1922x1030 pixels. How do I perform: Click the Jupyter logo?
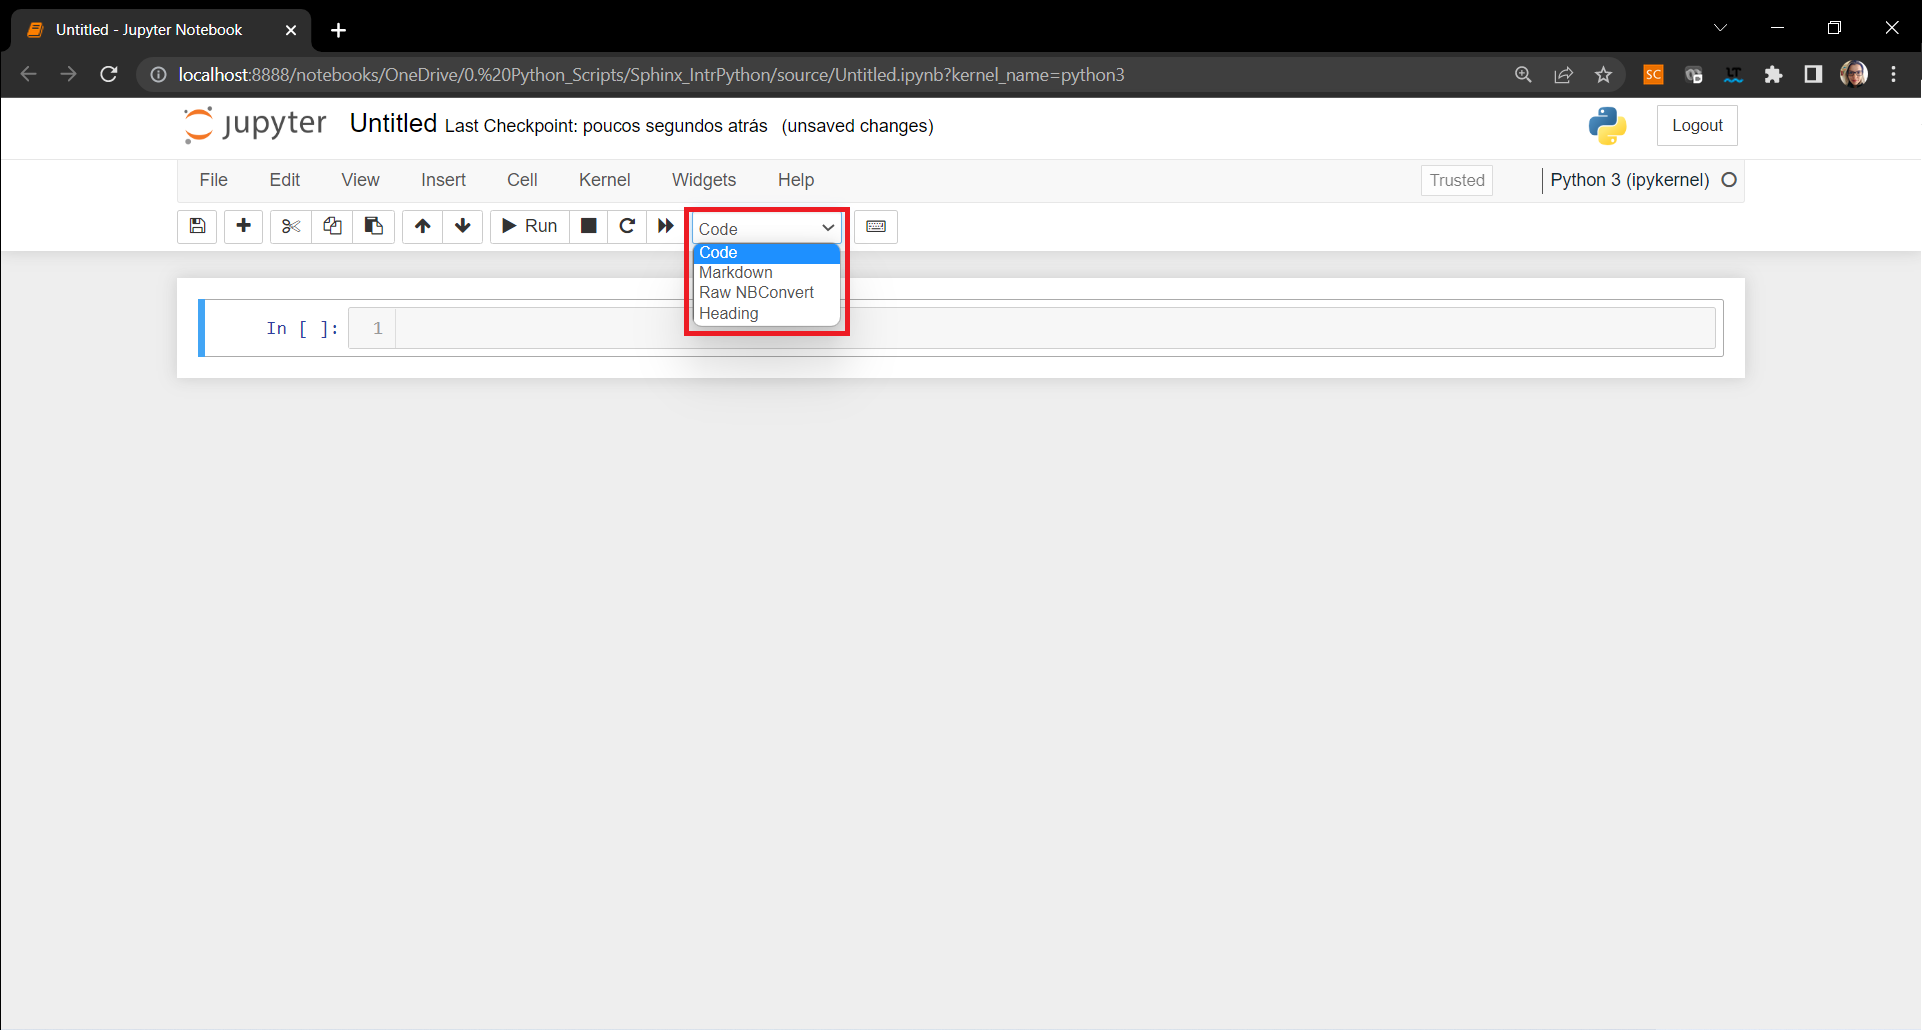(255, 124)
